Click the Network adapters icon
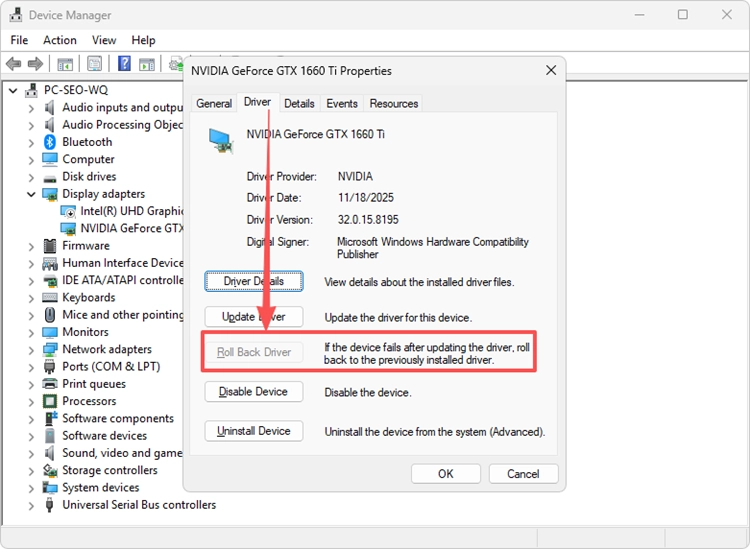 point(50,350)
